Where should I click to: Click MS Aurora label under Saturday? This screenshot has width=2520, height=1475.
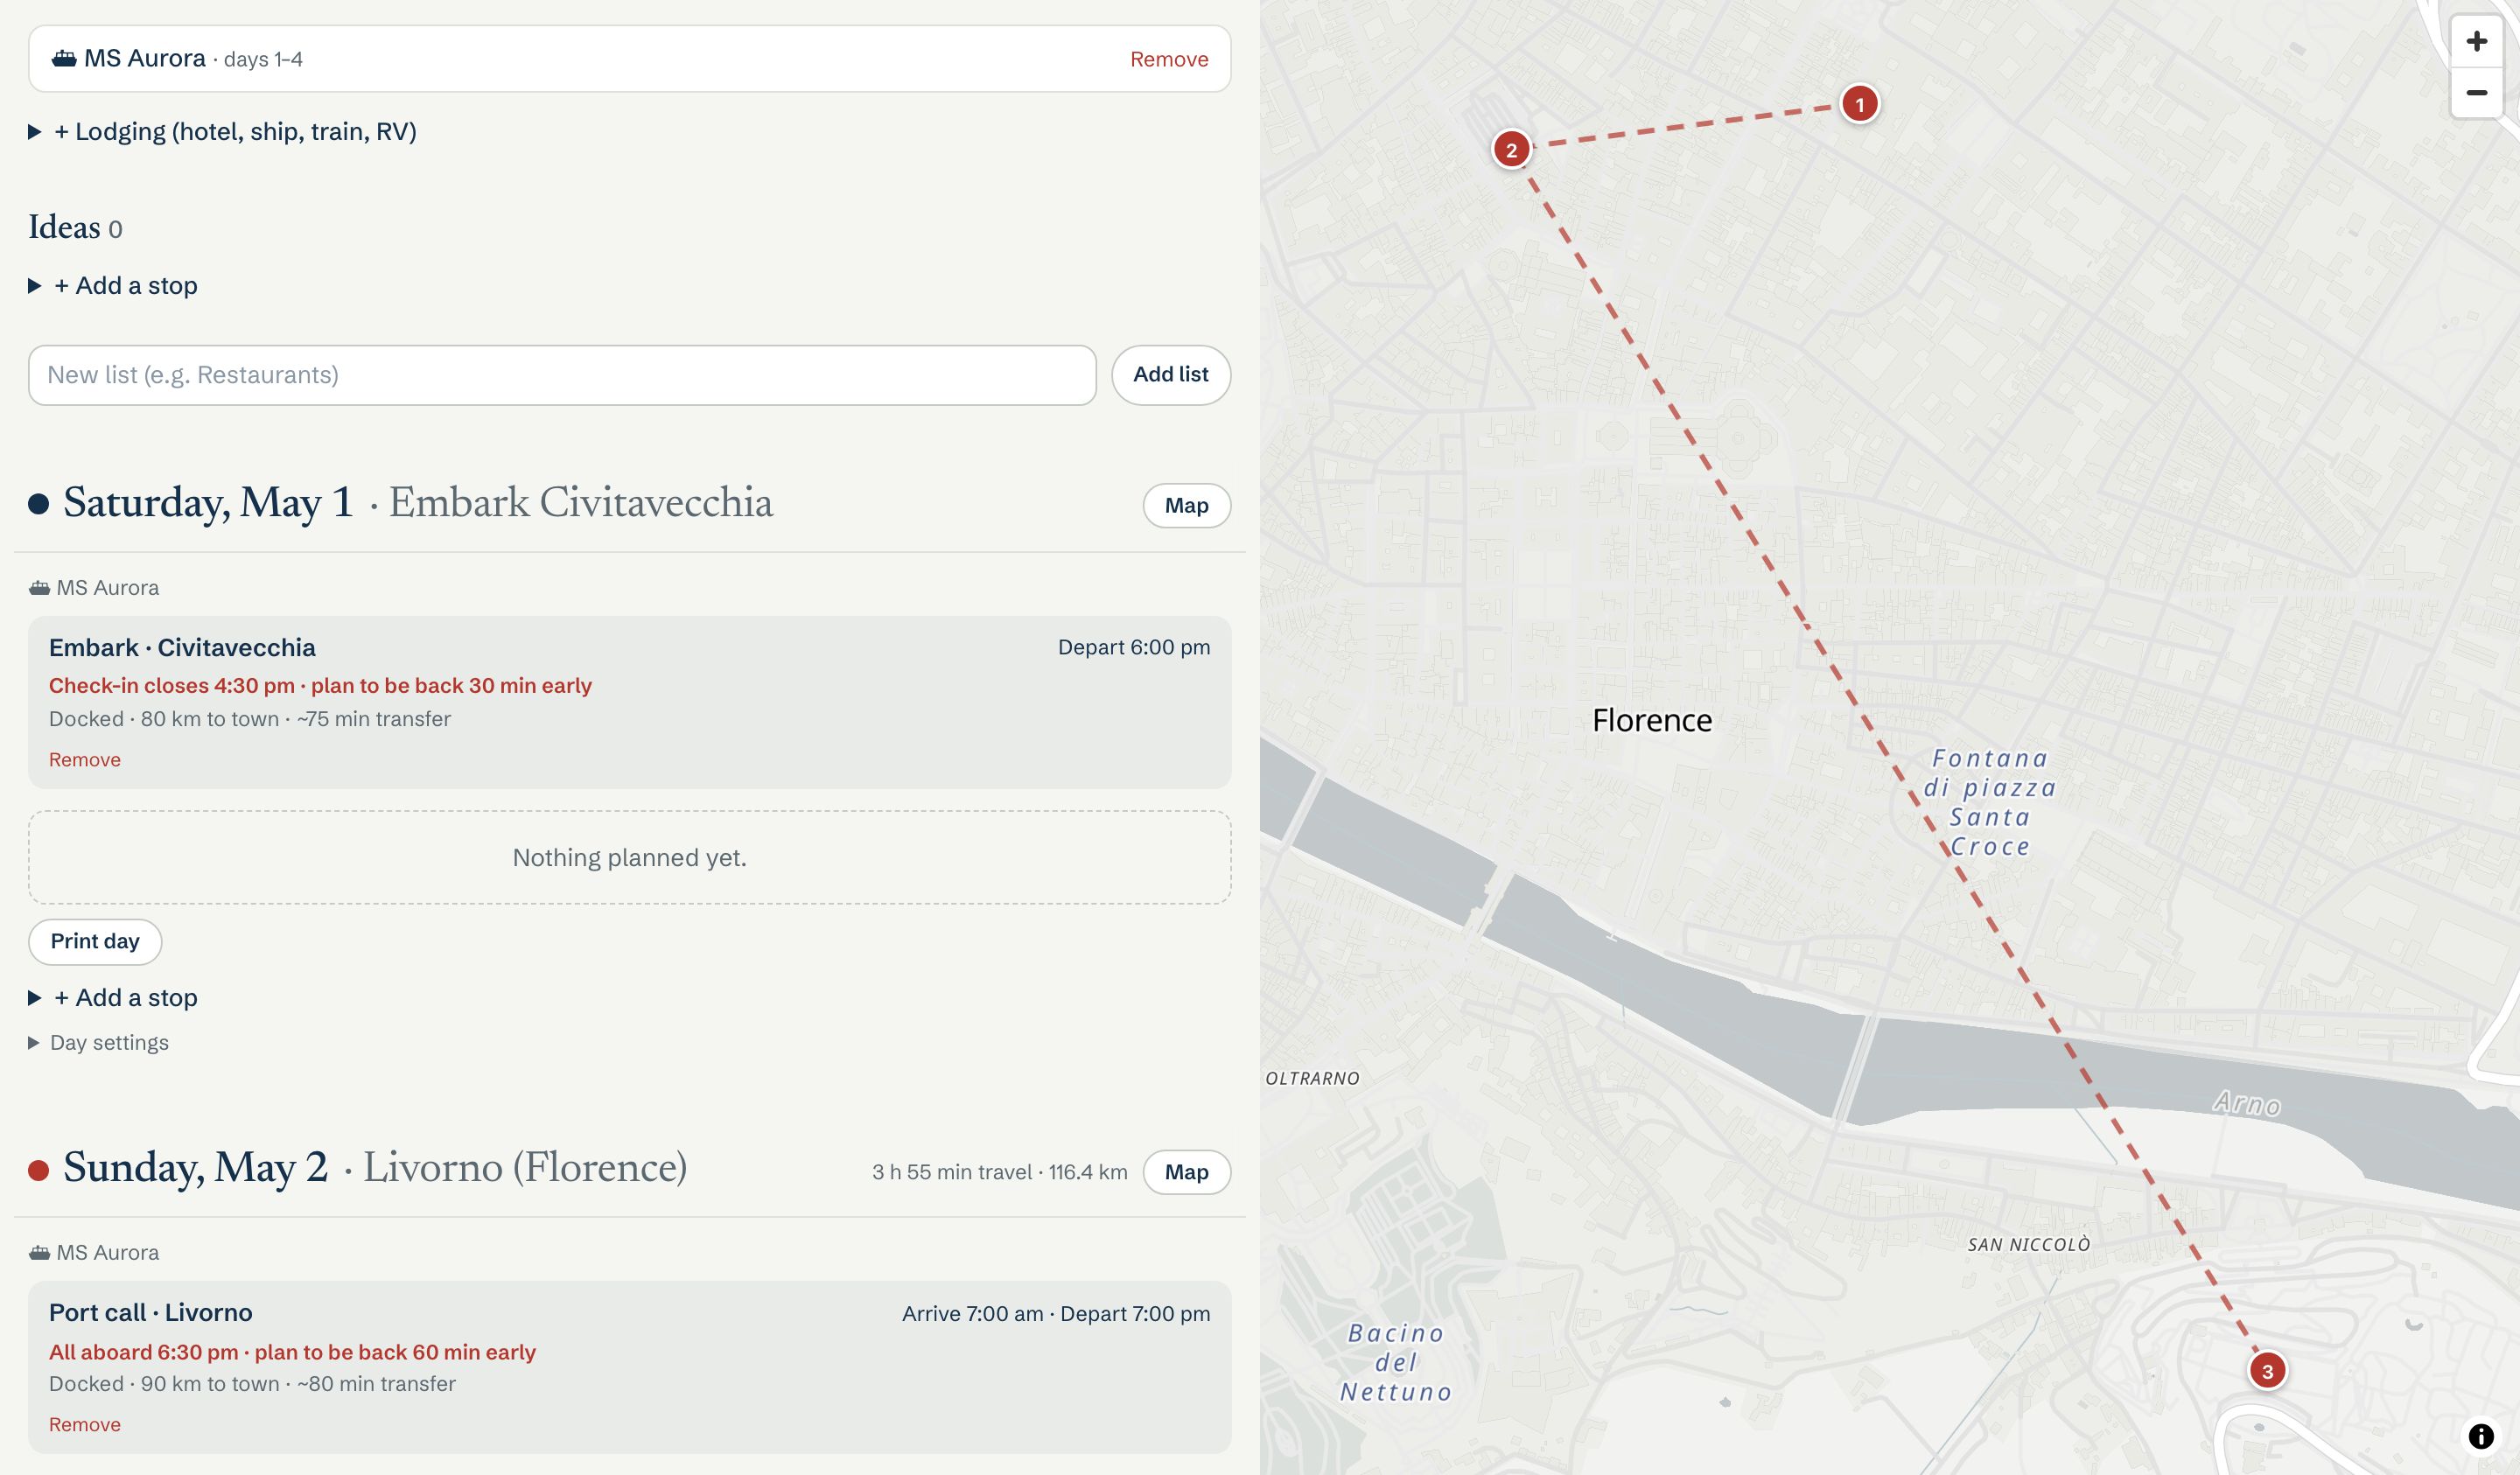pyautogui.click(x=107, y=588)
